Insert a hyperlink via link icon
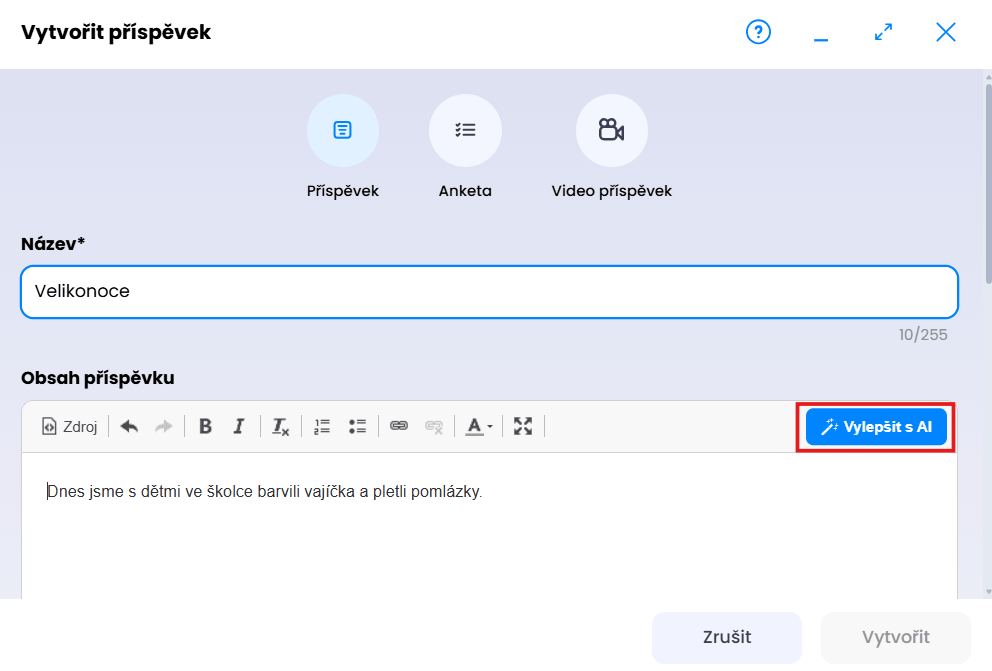This screenshot has width=992, height=671. coord(399,426)
